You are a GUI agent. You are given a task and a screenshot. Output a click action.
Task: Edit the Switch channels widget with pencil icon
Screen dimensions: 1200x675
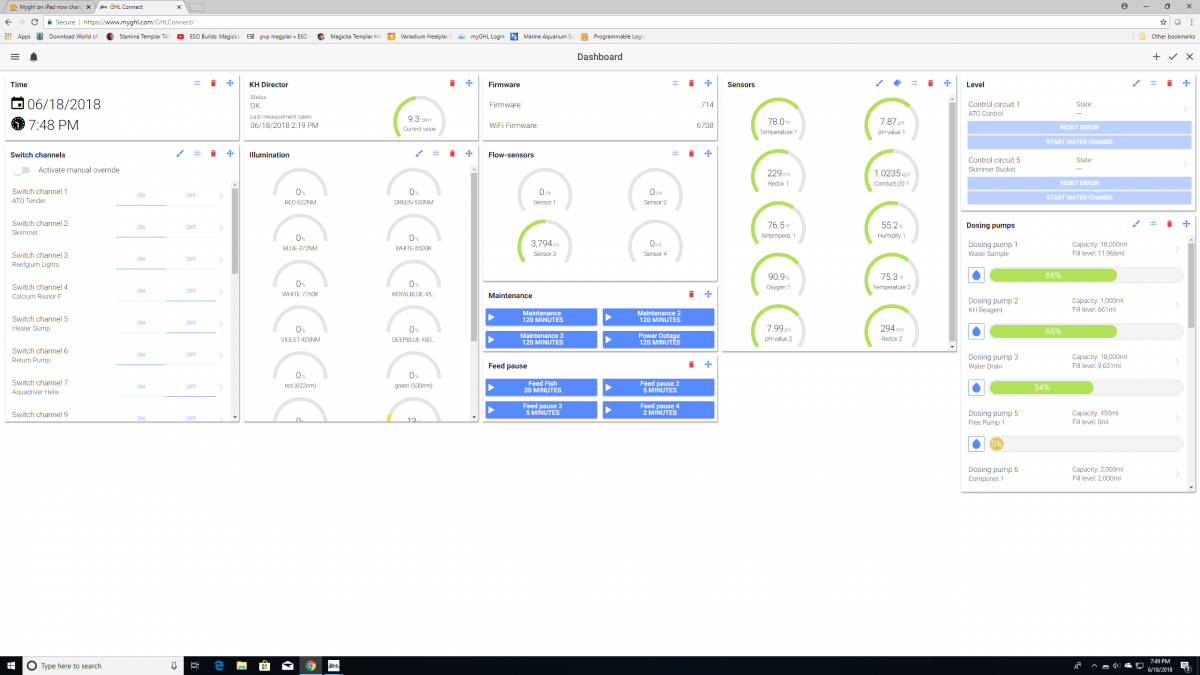point(180,153)
